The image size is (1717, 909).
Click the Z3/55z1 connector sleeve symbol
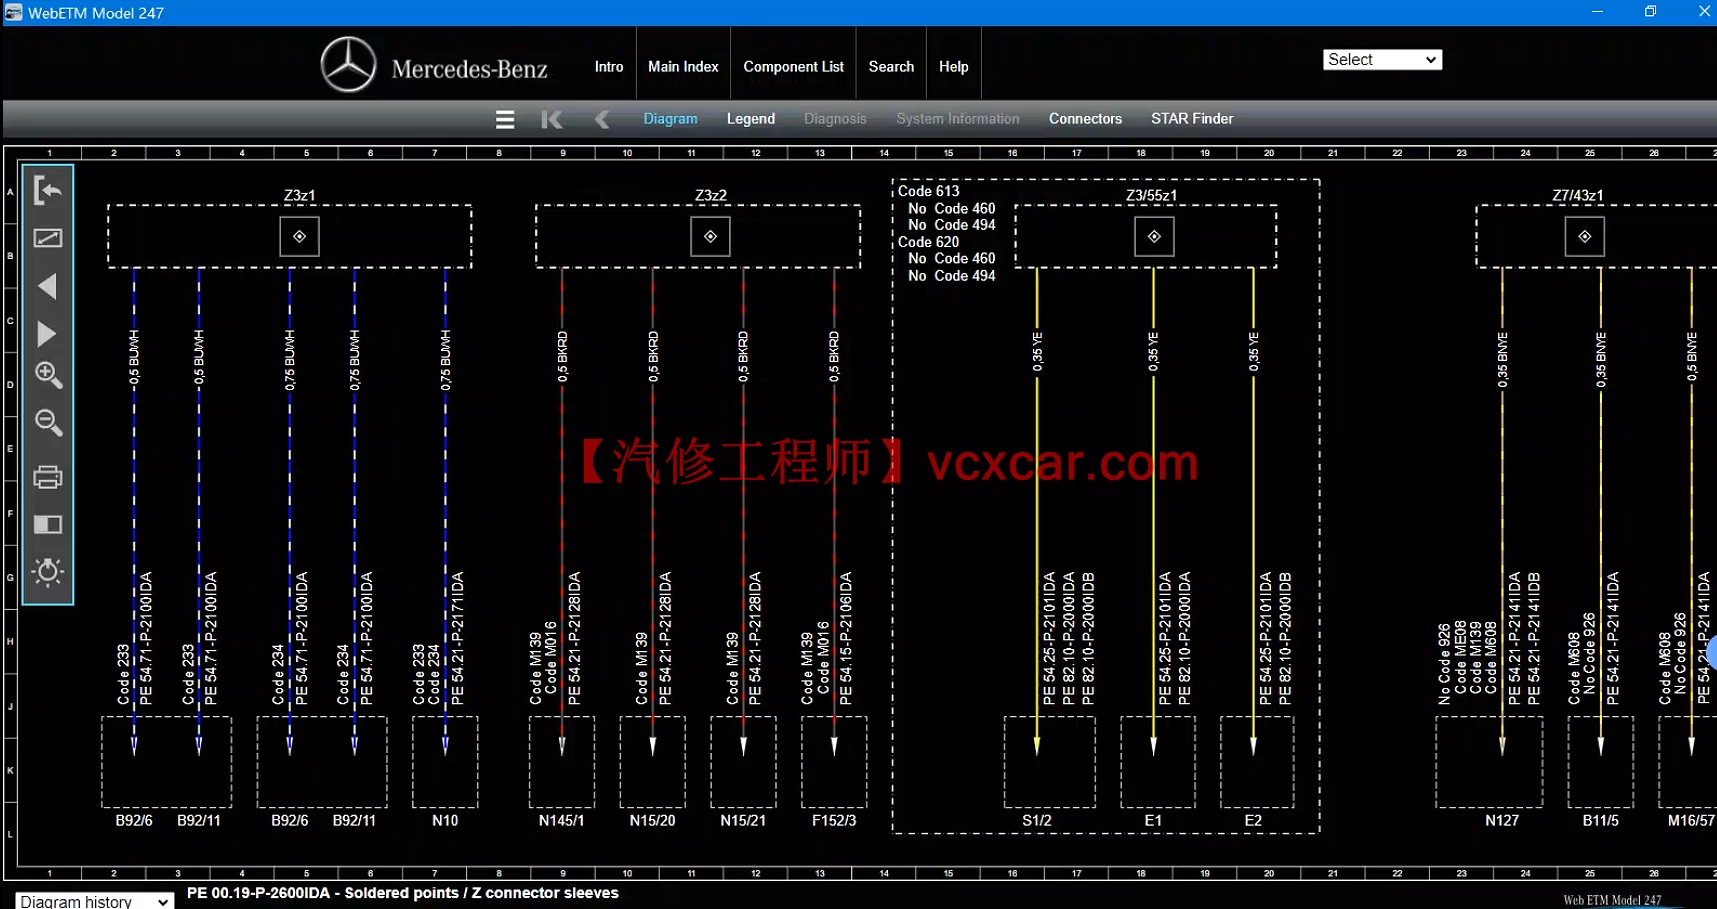pos(1154,237)
